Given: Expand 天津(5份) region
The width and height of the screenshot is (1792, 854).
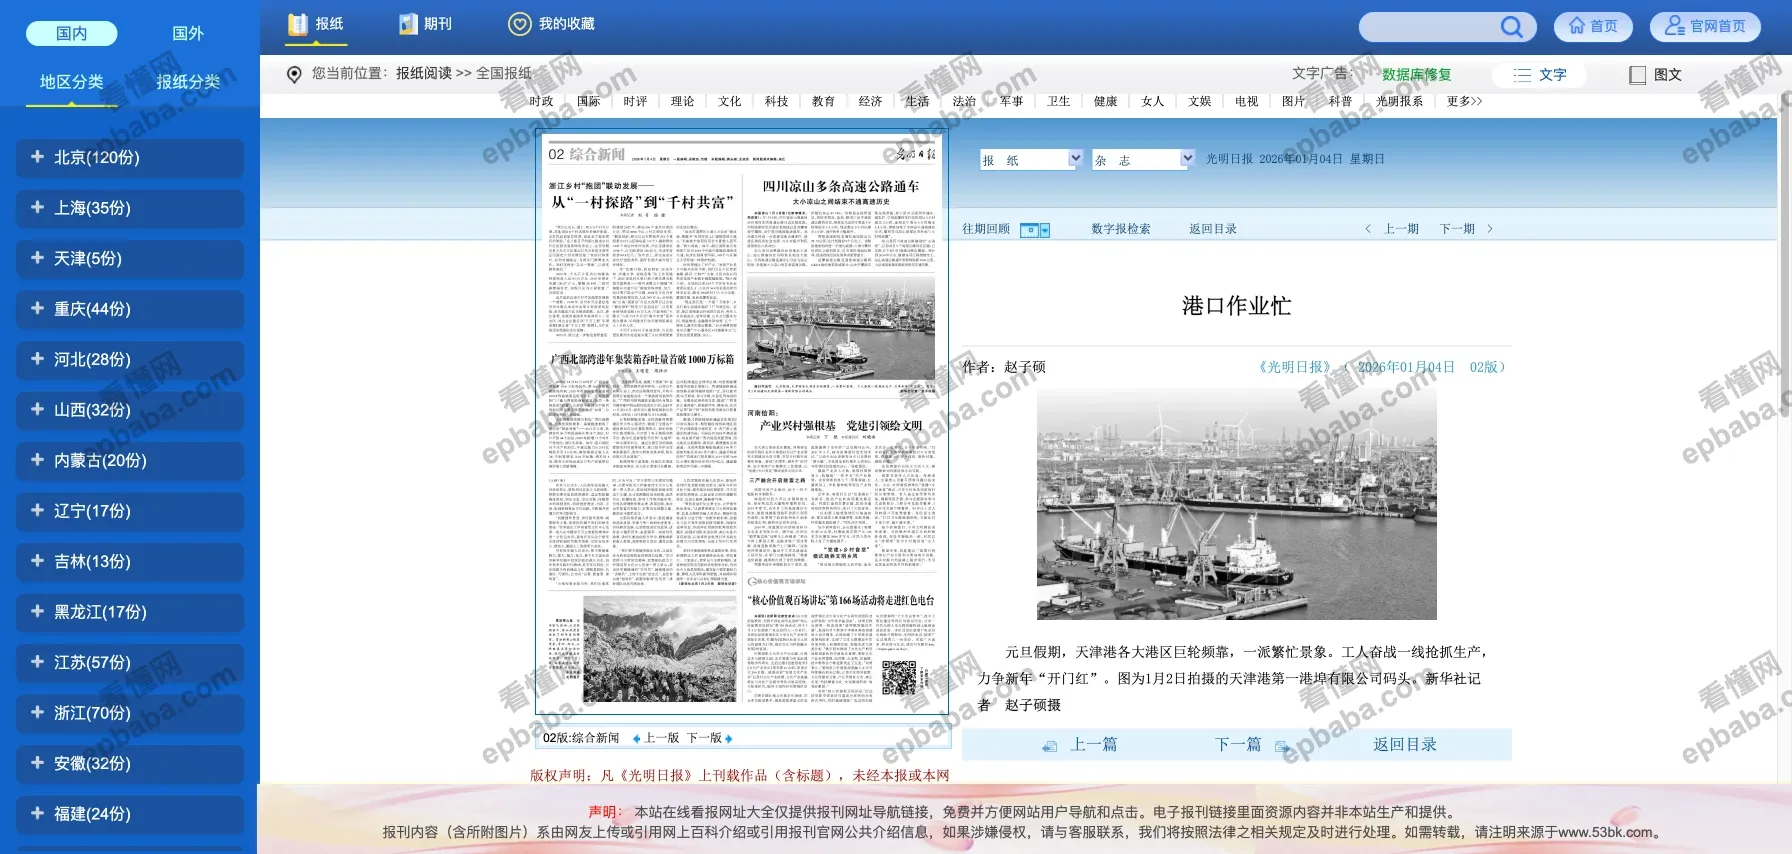Looking at the screenshot, I should coord(130,259).
